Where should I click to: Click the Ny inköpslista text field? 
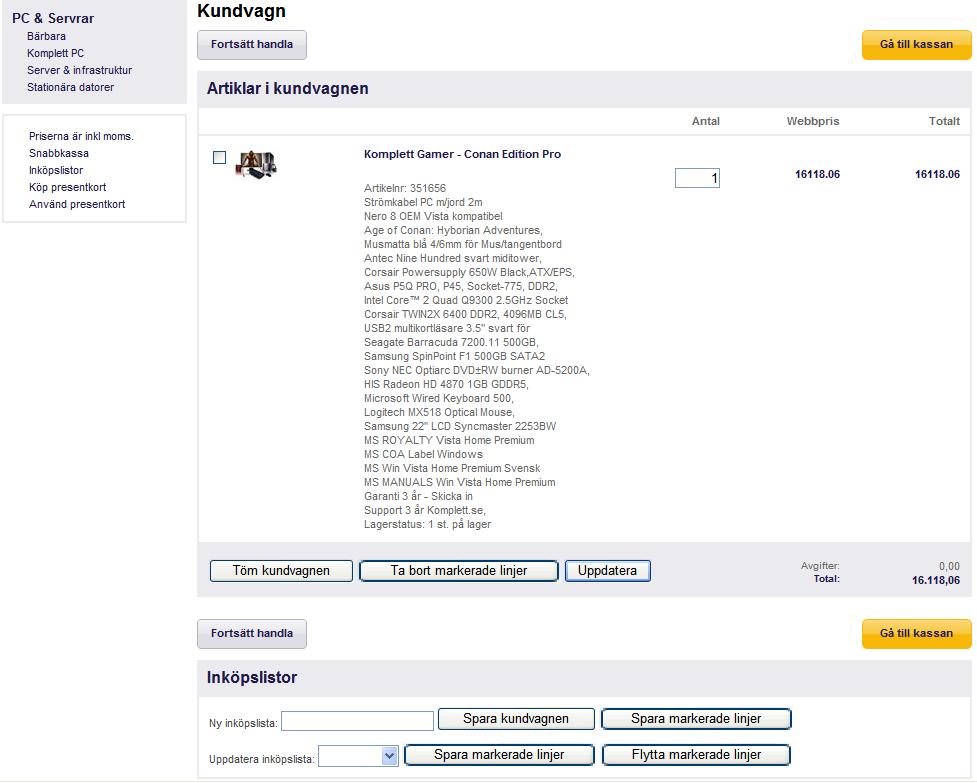click(x=358, y=721)
